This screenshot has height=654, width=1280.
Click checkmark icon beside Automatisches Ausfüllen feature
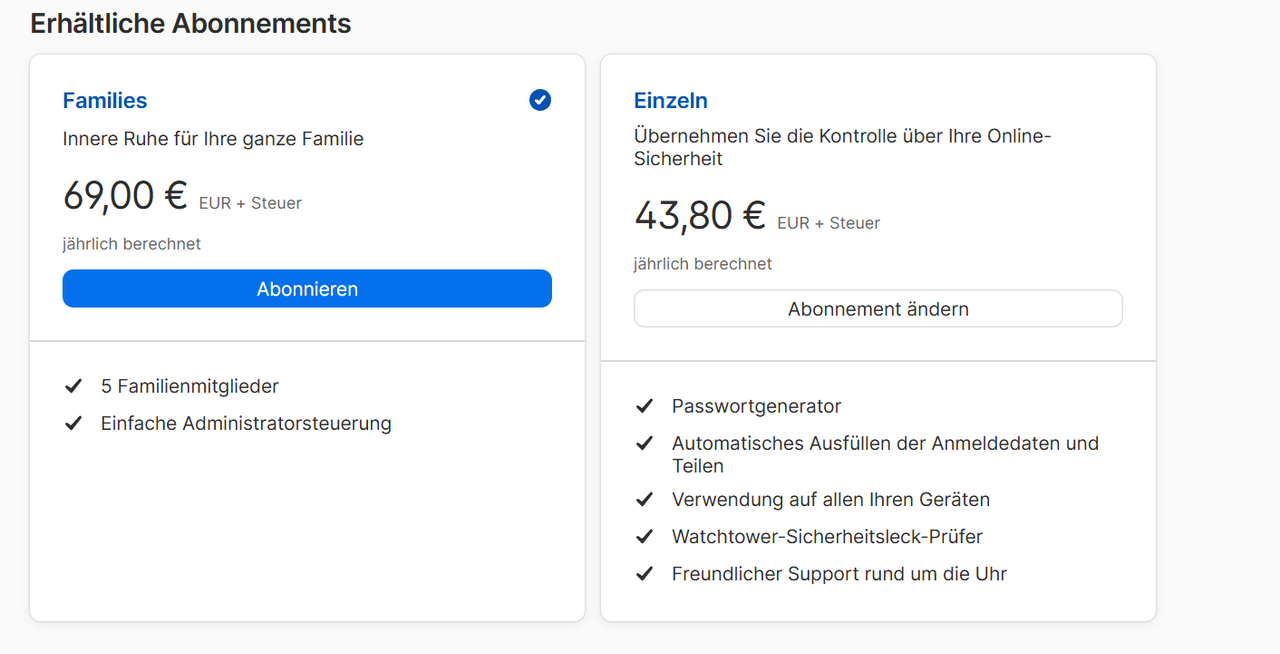[644, 443]
